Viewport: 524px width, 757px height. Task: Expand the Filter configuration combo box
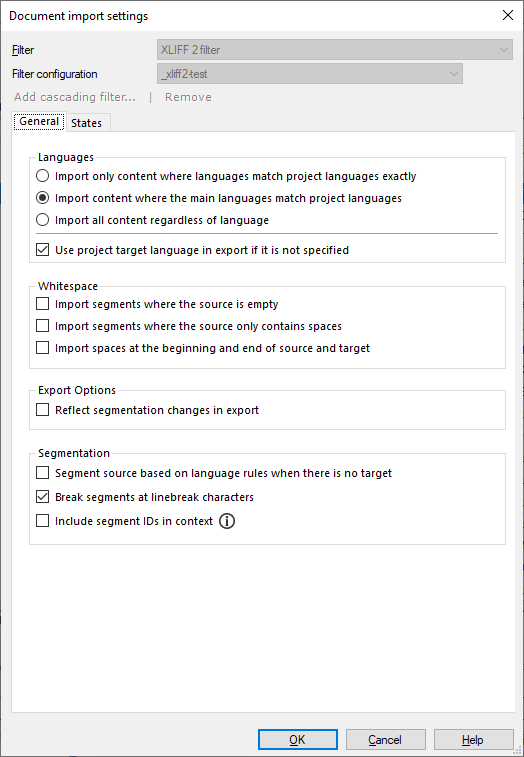(x=310, y=74)
